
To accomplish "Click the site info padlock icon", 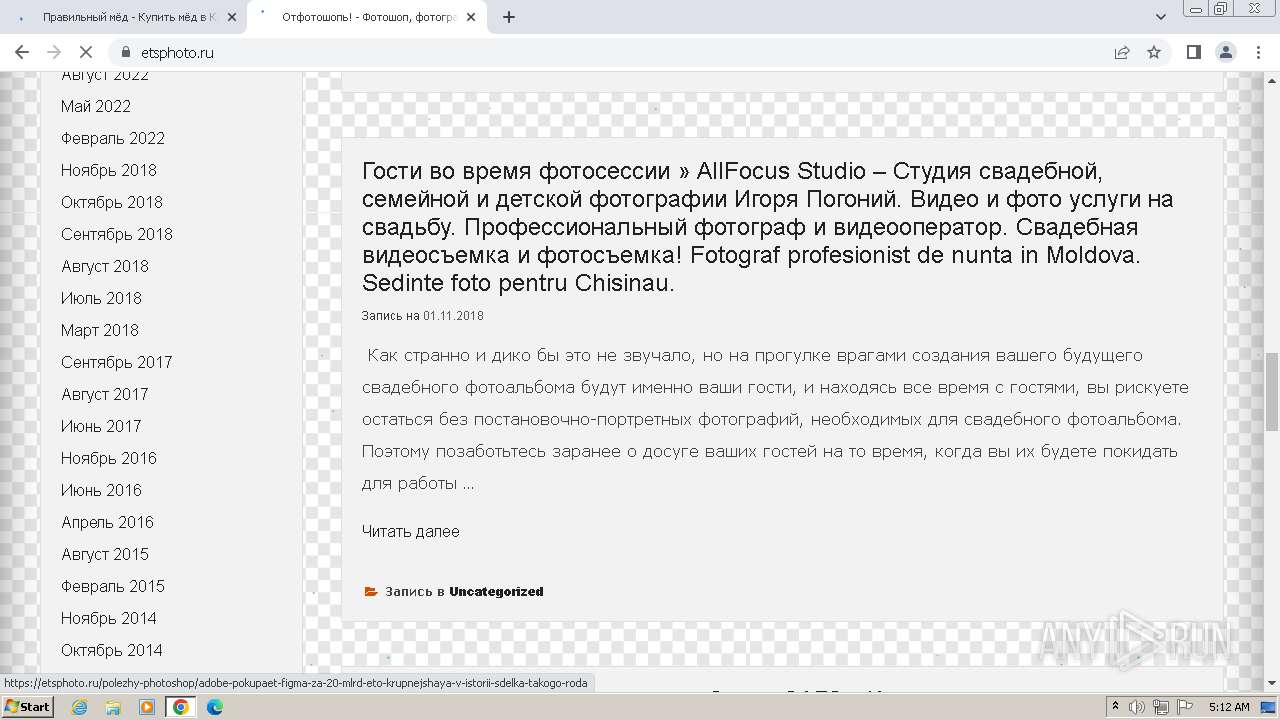I will point(125,52).
